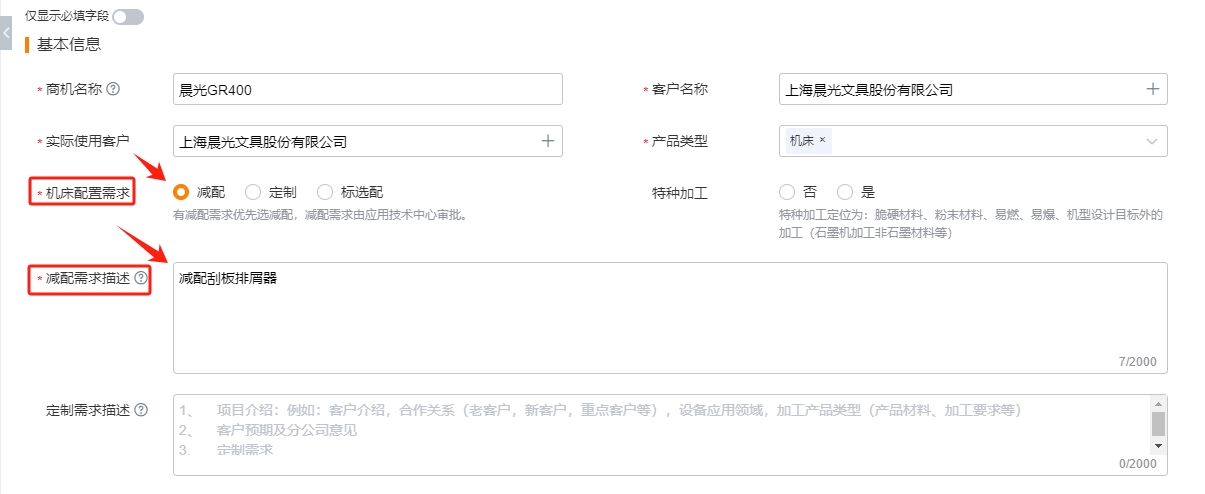
Task: Click help icon beside 减配需求描述
Action: [141, 278]
